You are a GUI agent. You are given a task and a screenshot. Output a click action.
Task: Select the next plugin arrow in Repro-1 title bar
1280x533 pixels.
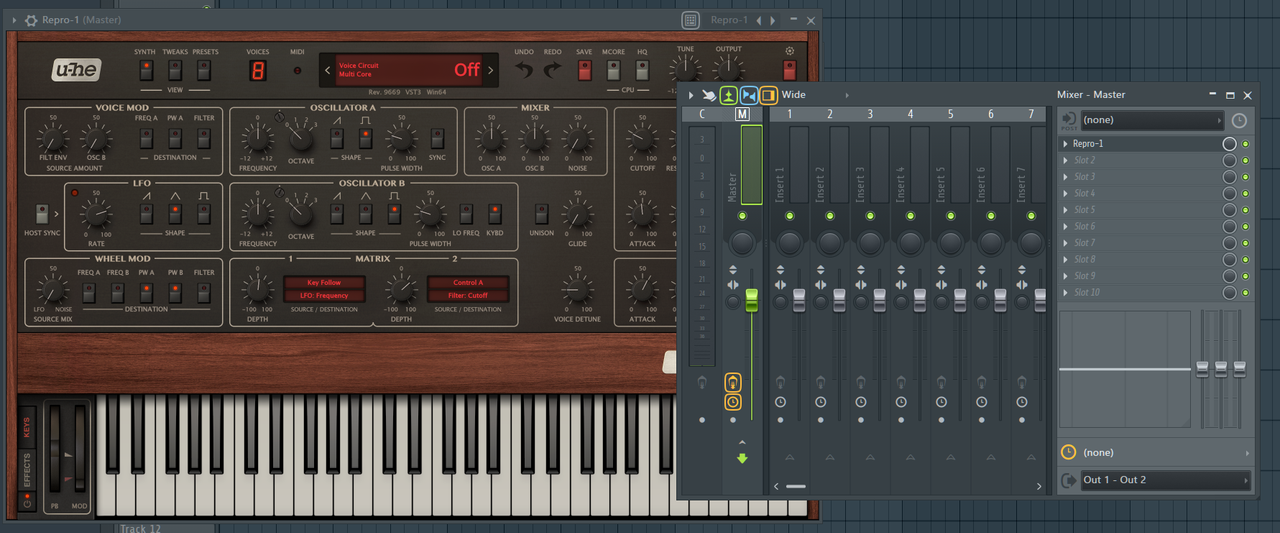click(771, 20)
